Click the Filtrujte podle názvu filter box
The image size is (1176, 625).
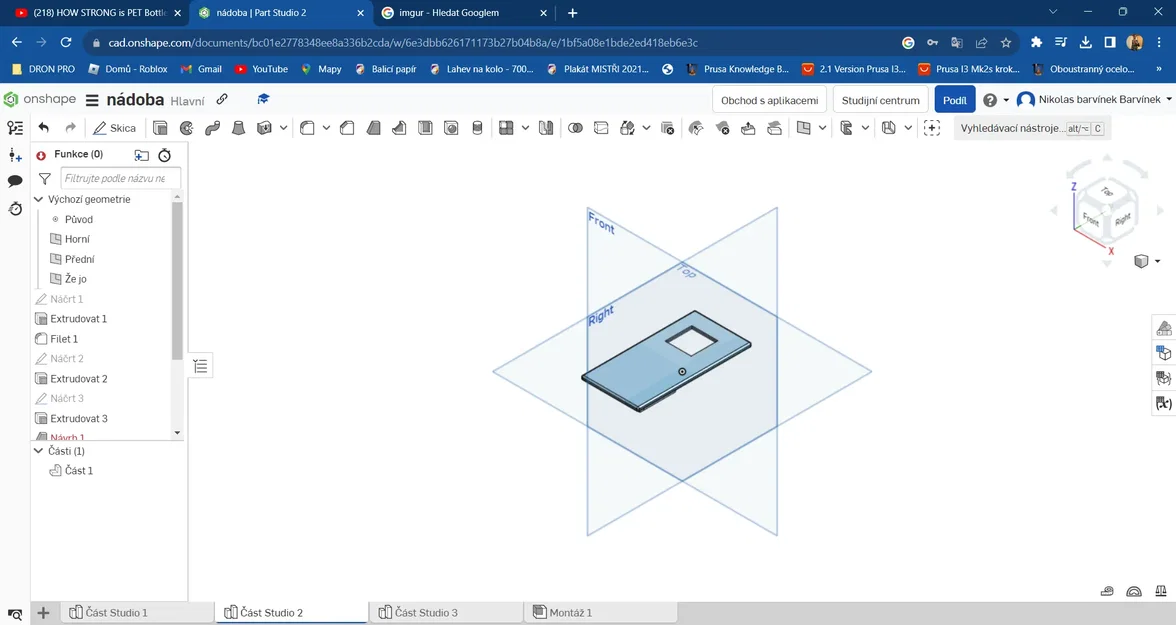coord(120,178)
